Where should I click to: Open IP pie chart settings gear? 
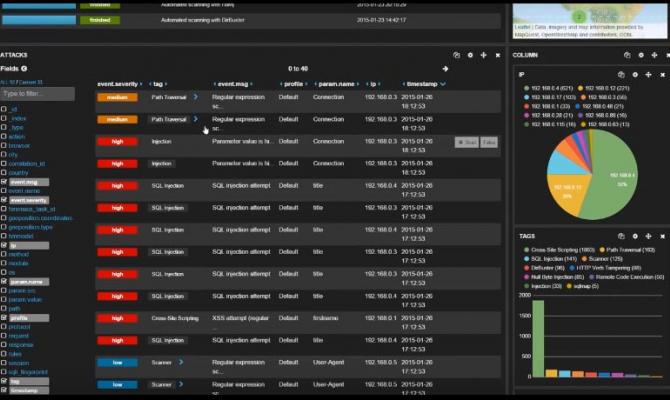point(635,75)
